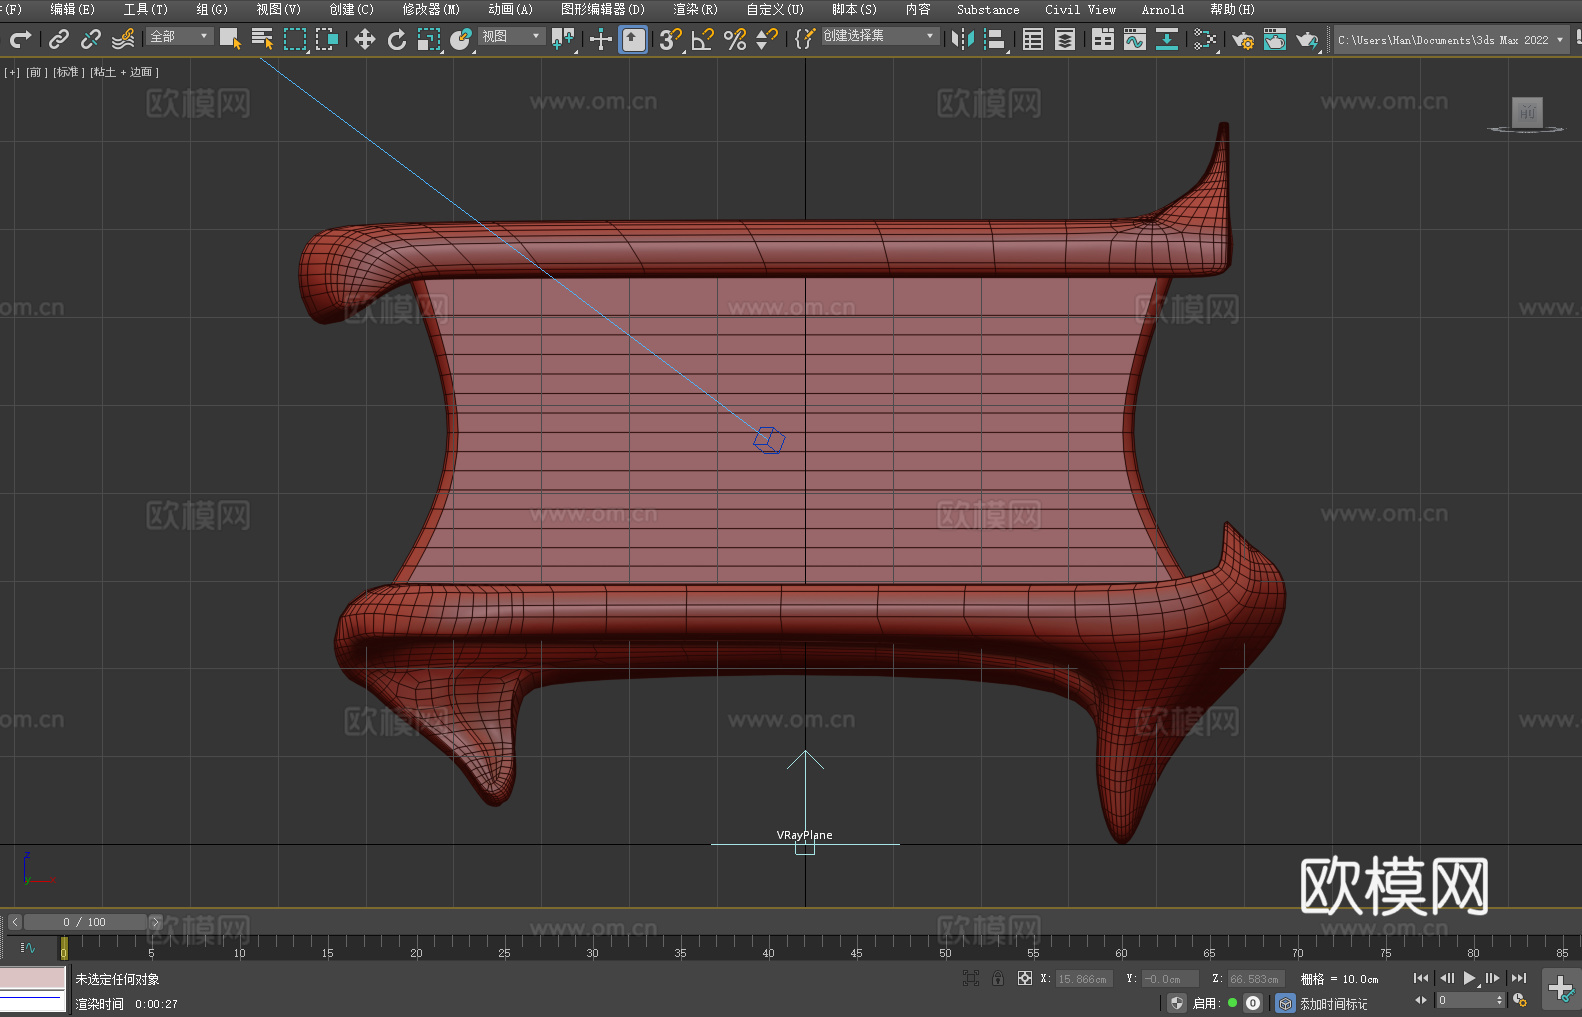The height and width of the screenshot is (1017, 1582).
Task: Click the Z coordinate field
Action: (1255, 979)
